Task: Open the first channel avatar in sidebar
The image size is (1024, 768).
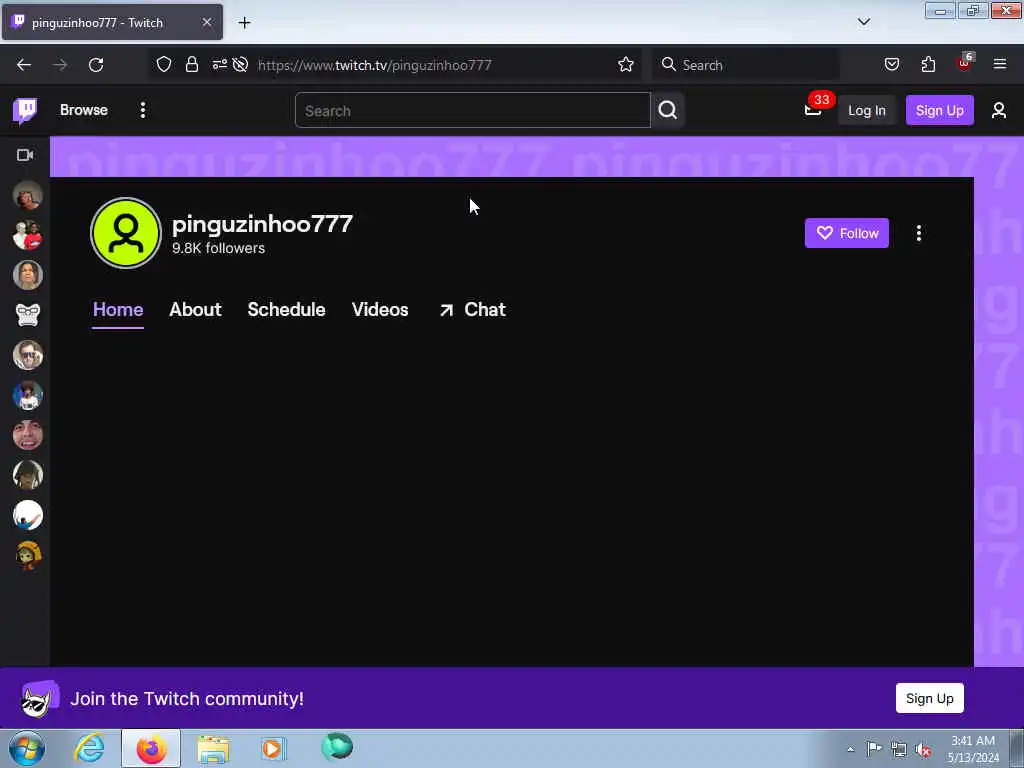Action: 27,195
